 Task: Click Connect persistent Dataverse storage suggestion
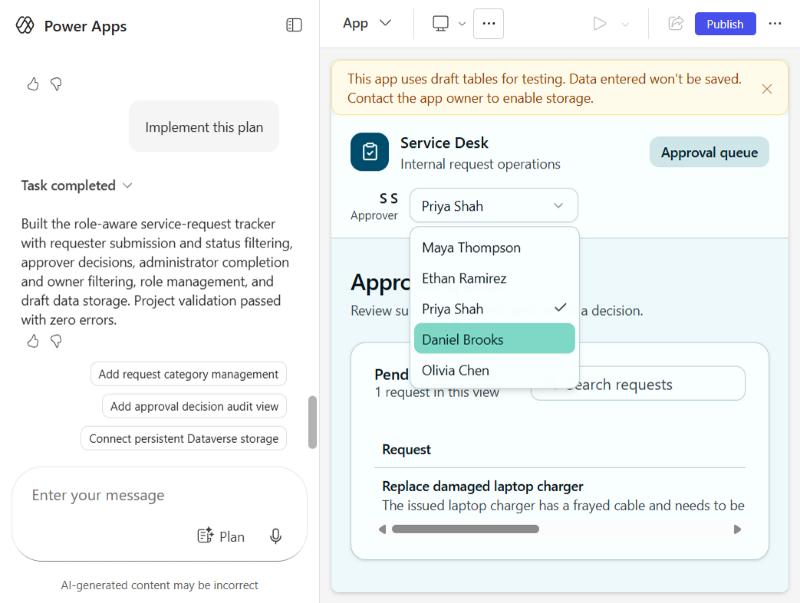pyautogui.click(x=184, y=438)
